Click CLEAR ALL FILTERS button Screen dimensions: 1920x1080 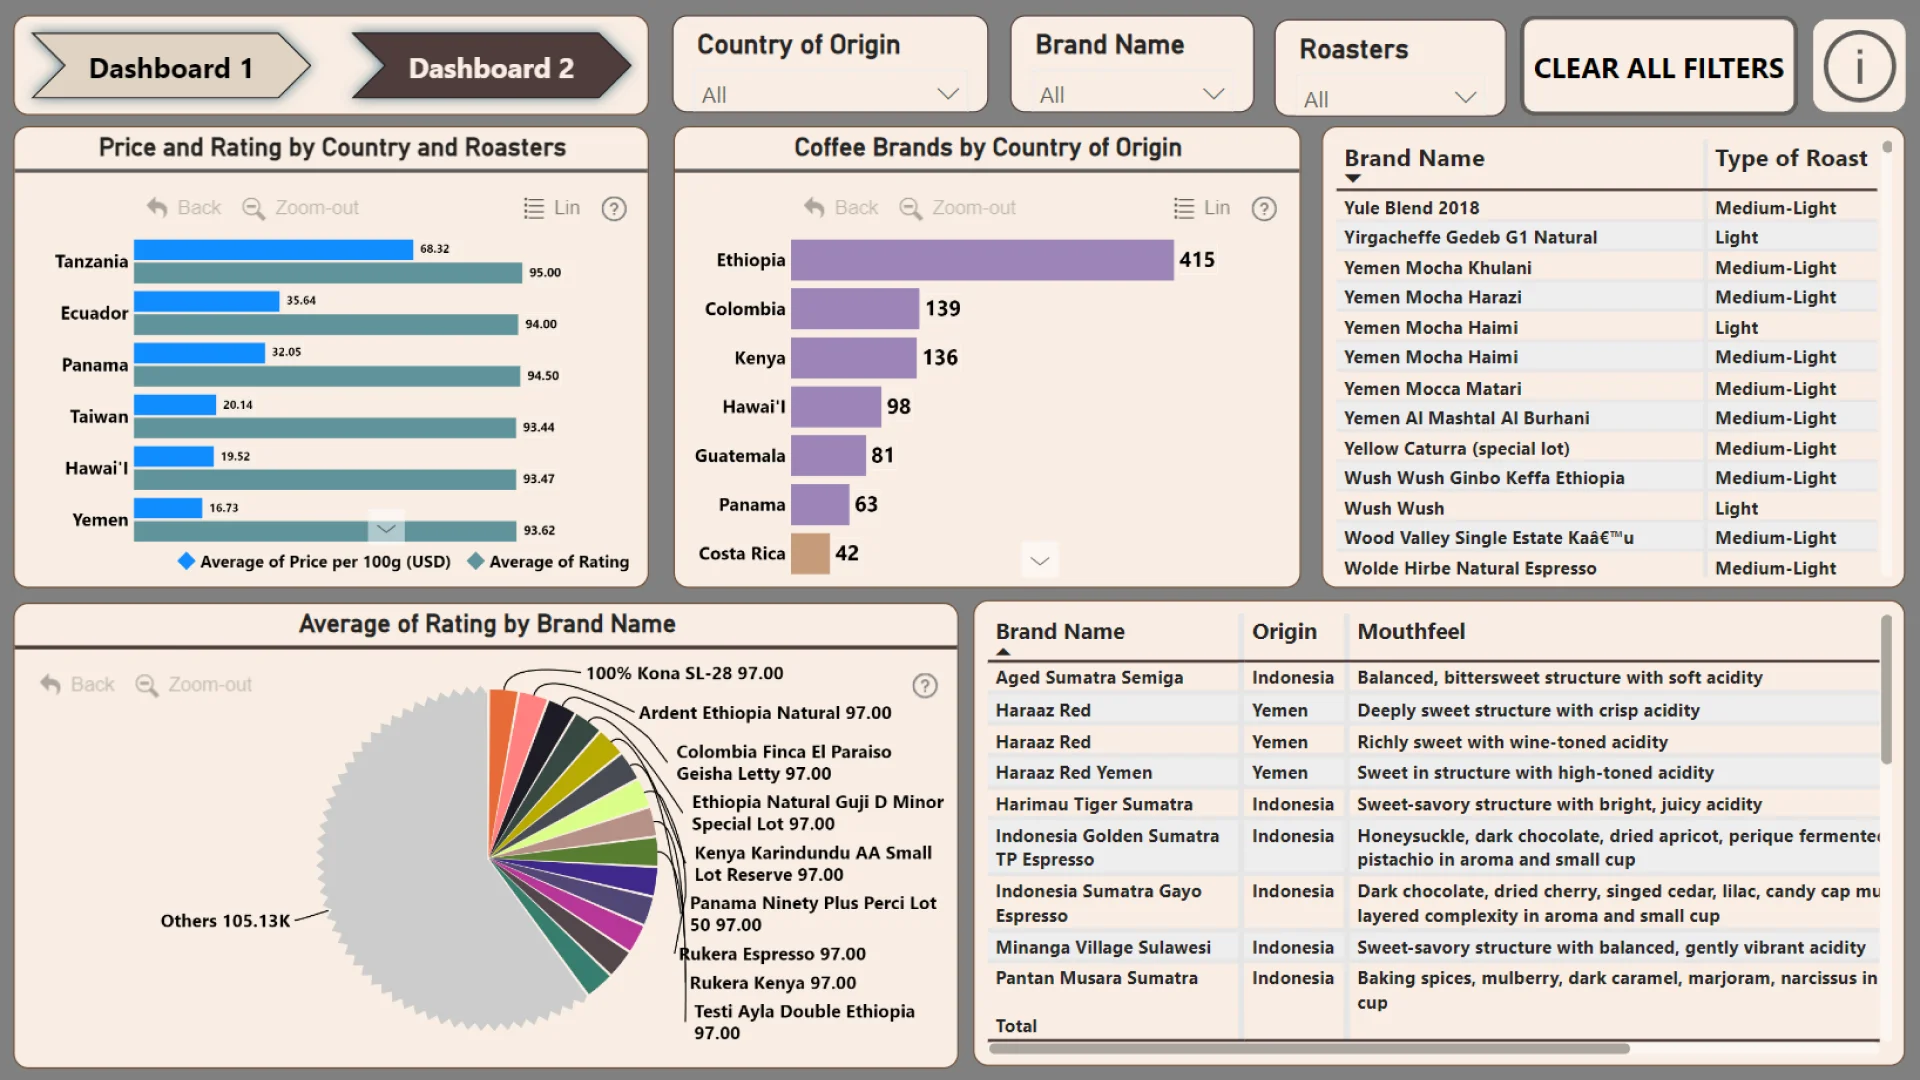pos(1658,67)
